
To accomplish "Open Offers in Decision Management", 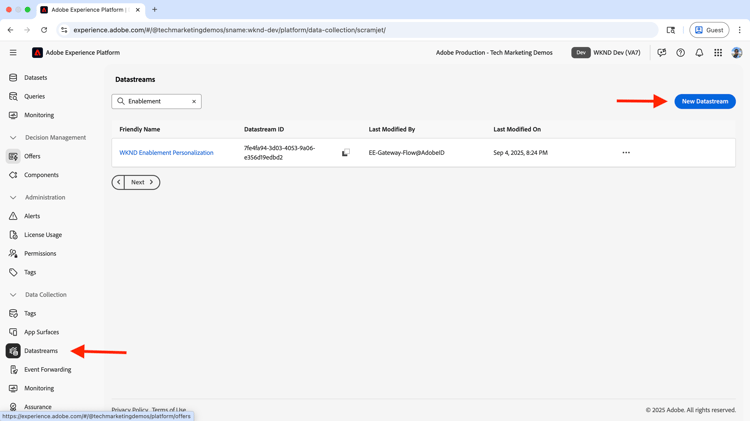I will coord(33,156).
